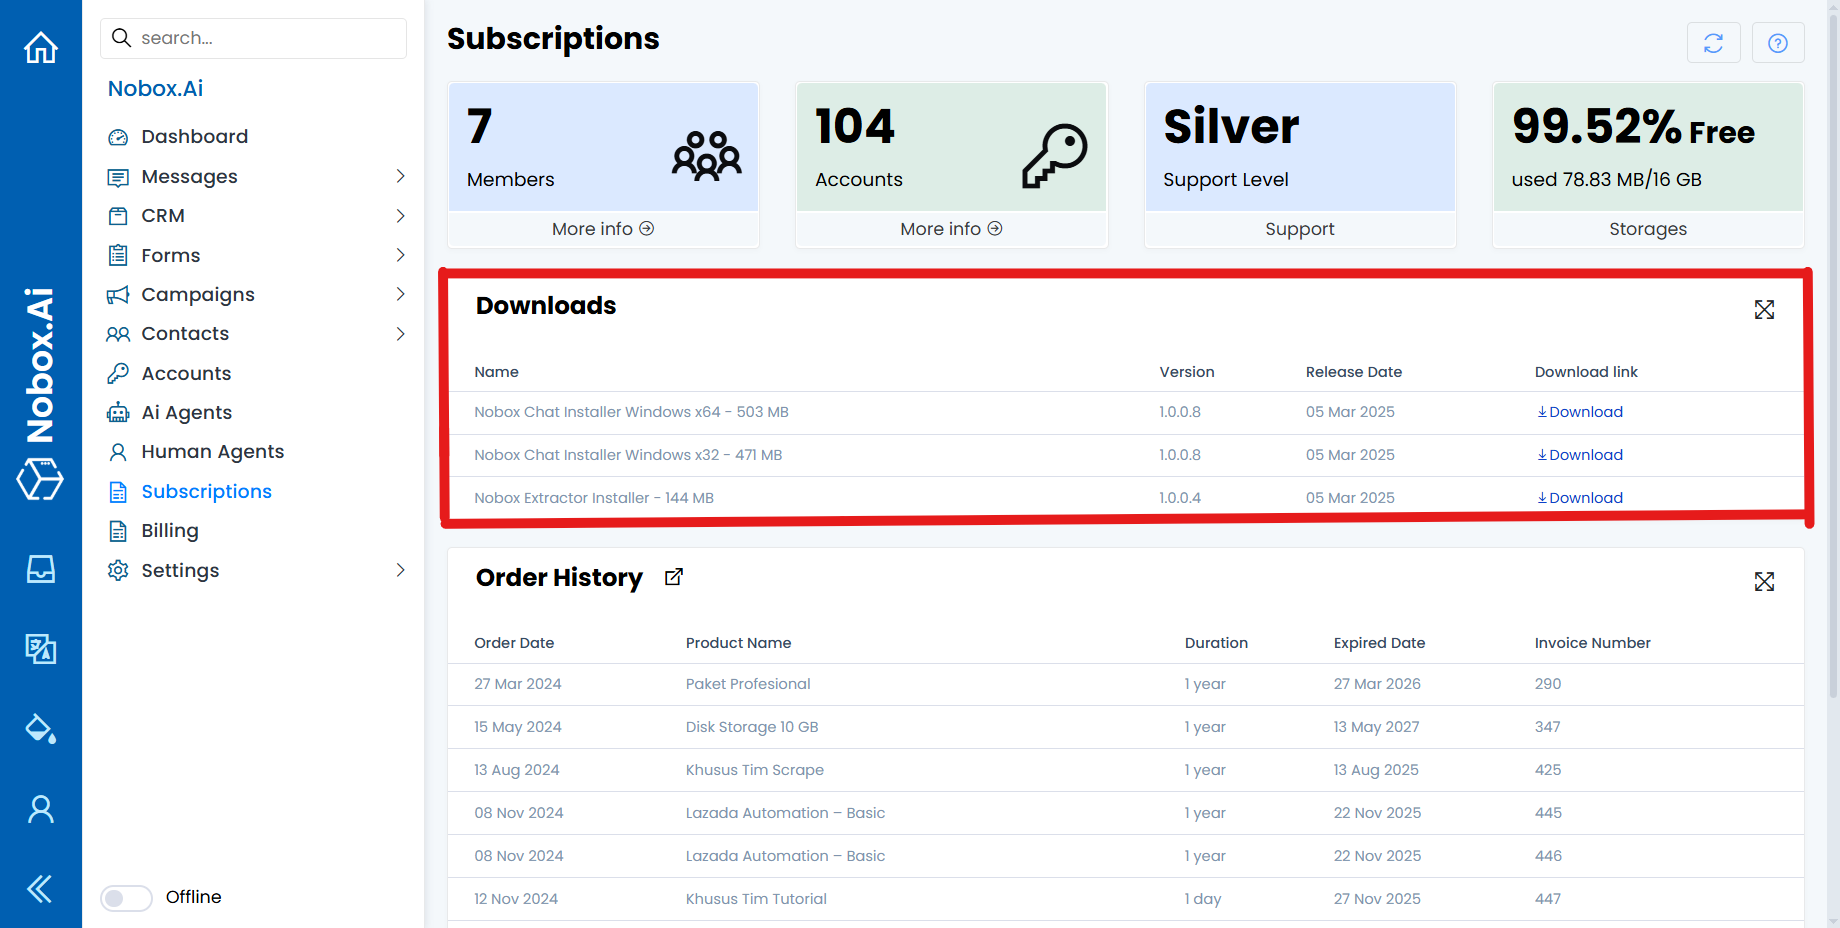The image size is (1840, 928).
Task: Click the translate language icon in the sidebar
Action: coord(41,649)
